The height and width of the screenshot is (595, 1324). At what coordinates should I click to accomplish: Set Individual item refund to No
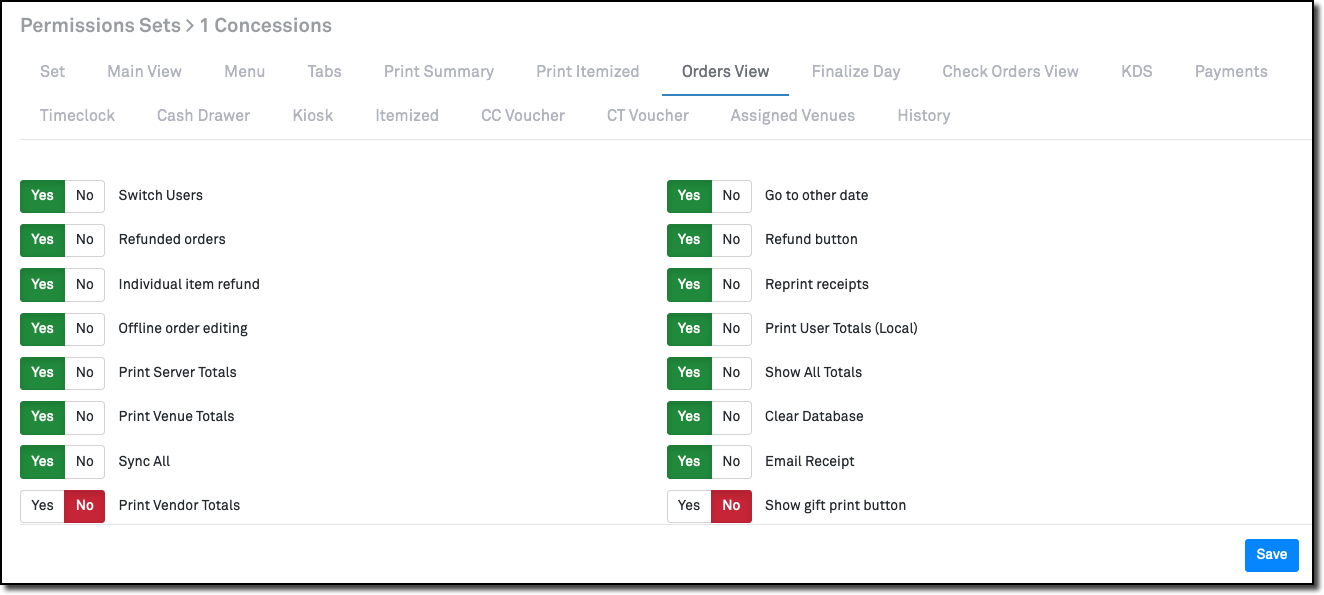[85, 284]
